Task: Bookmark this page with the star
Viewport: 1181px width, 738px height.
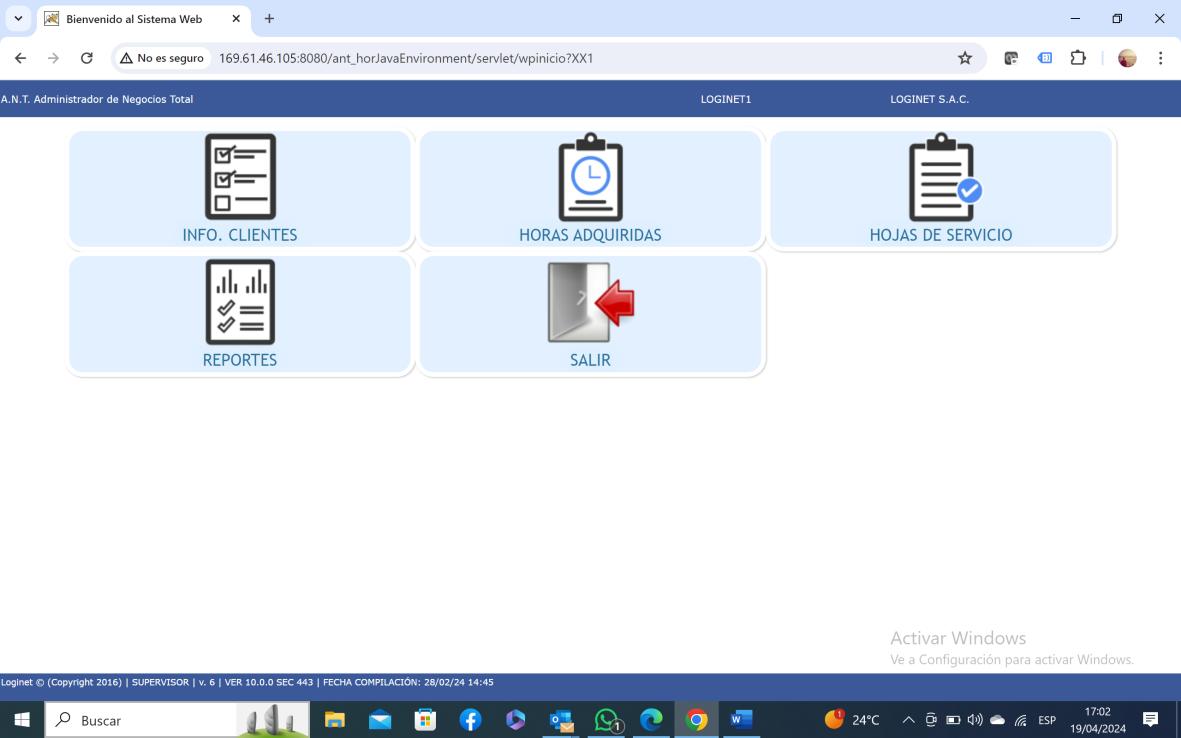Action: (x=965, y=58)
